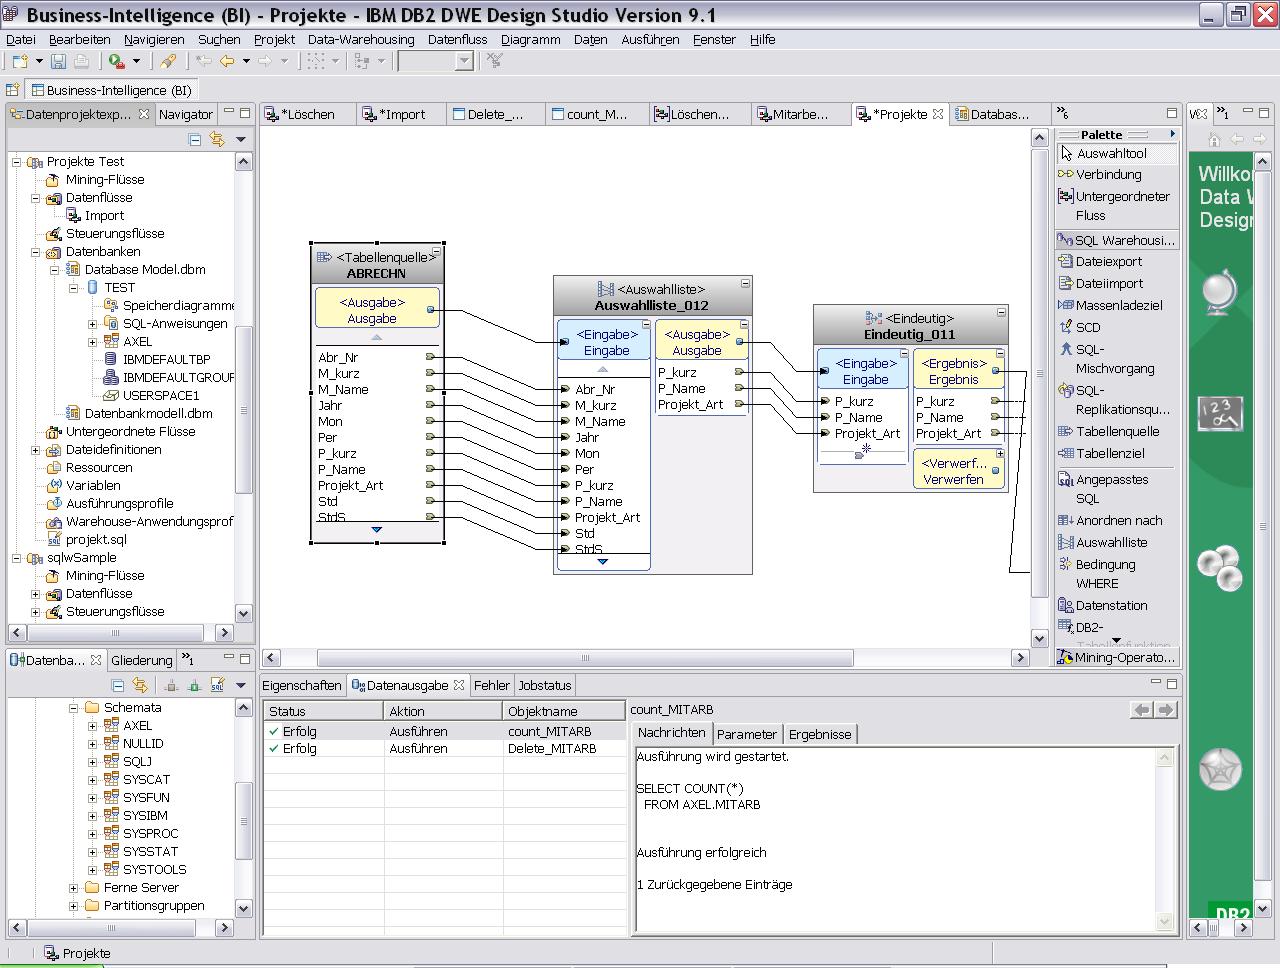Click the globe icon in the welcome panel
1280x968 pixels.
[1220, 293]
